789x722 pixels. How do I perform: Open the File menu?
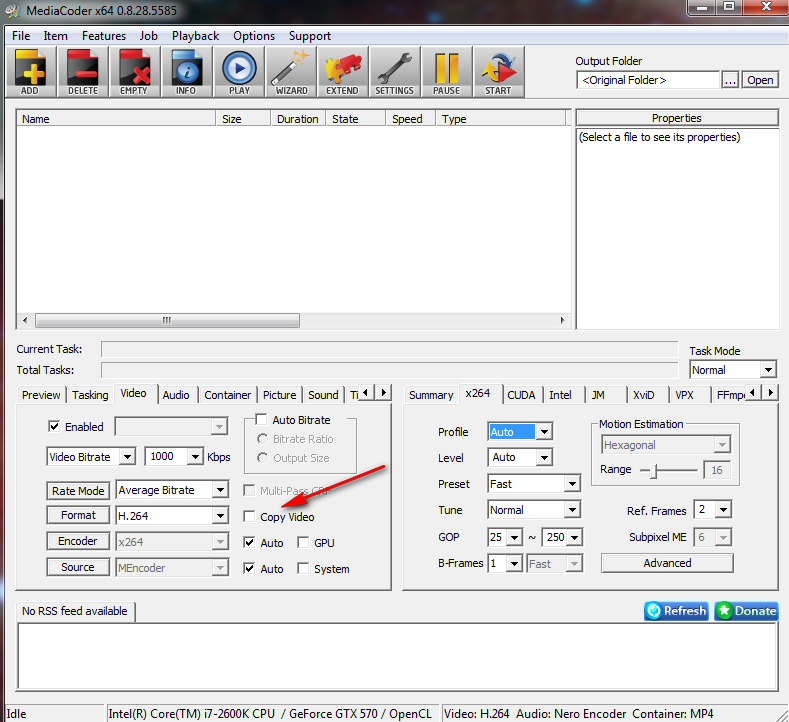21,36
